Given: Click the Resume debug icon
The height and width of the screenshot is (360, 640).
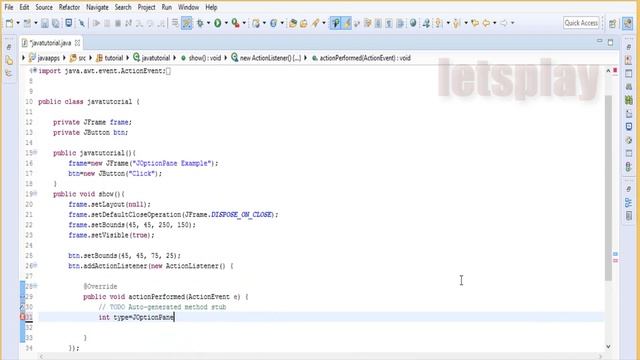Looking at the screenshot, I should pos(96,23).
